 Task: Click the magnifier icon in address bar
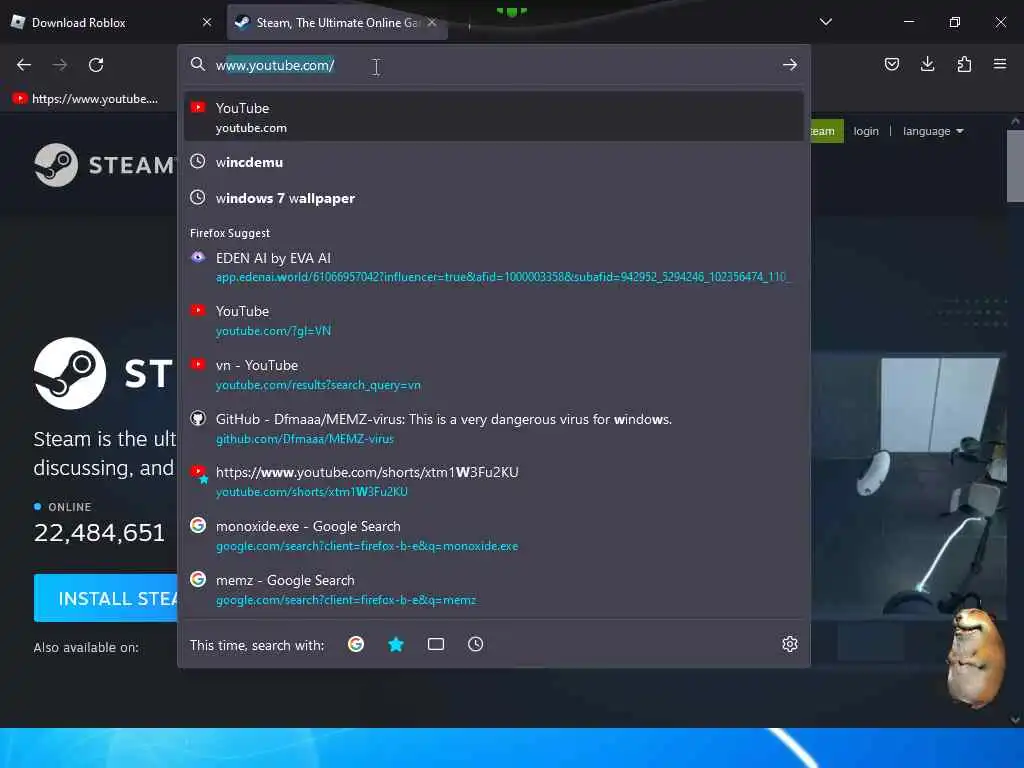coord(197,64)
